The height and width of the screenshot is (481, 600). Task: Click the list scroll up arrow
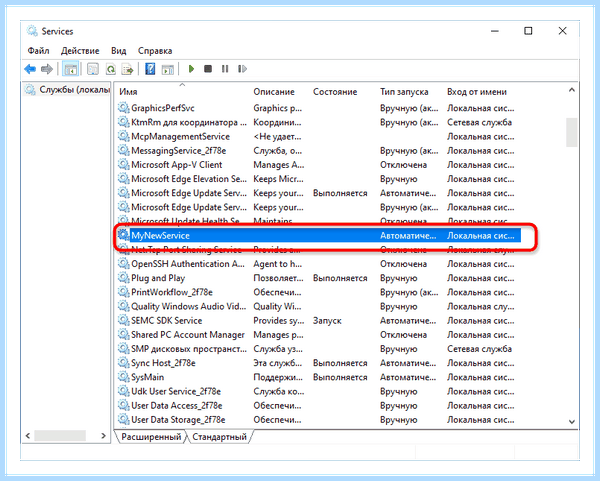click(x=572, y=90)
